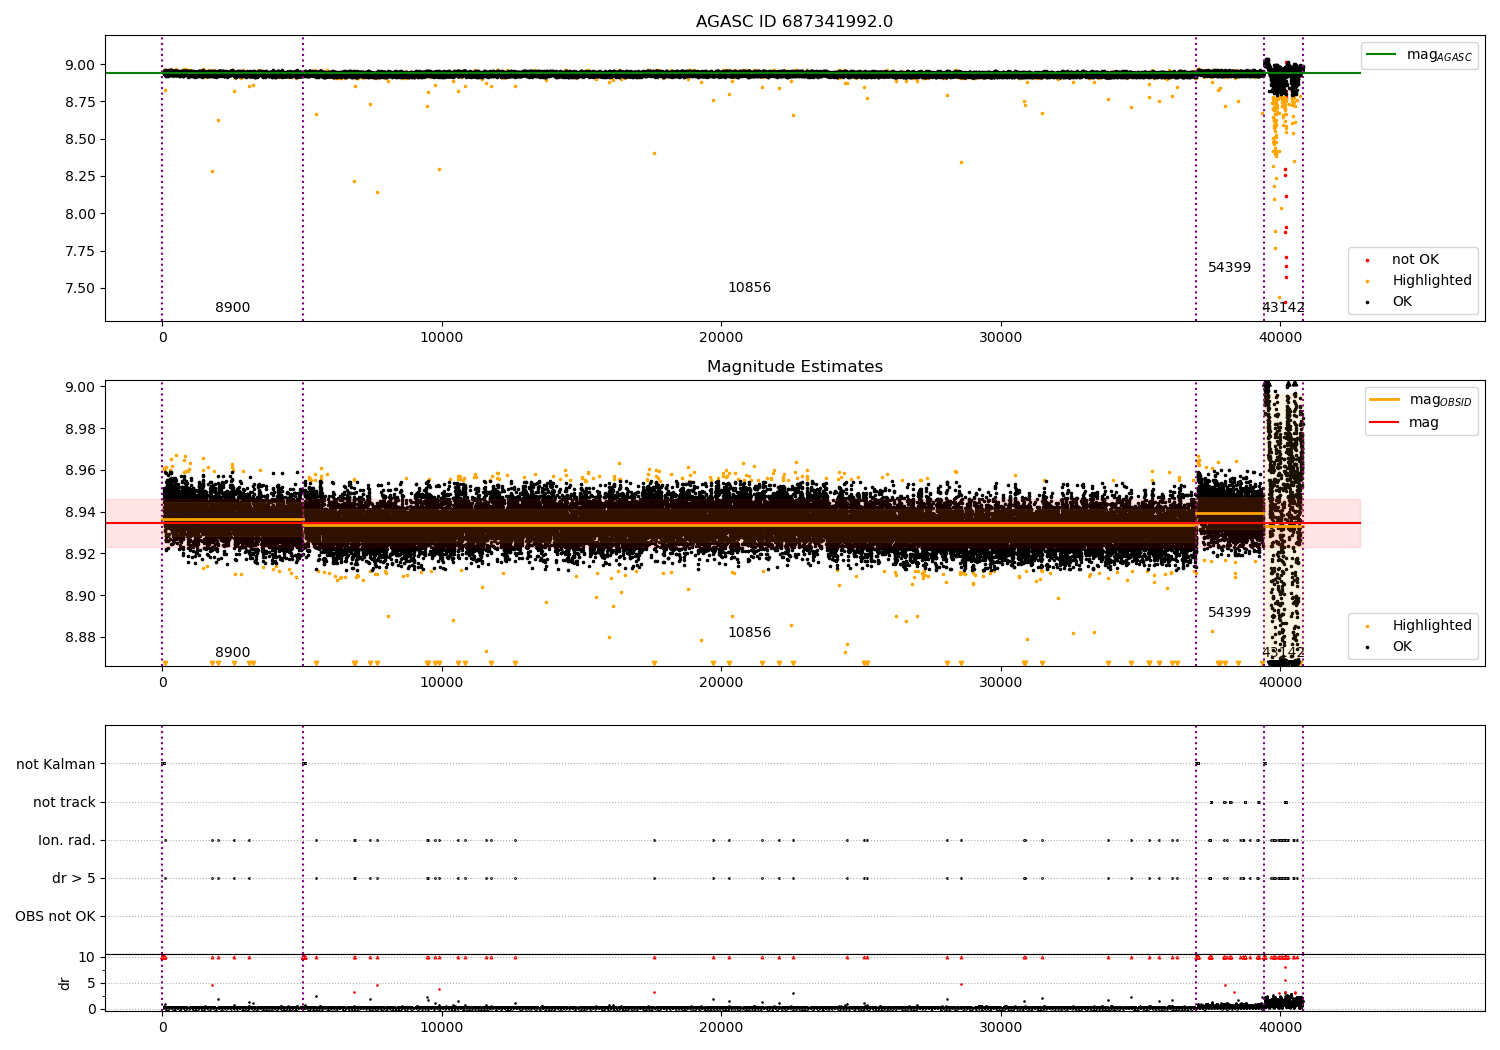
Task: Click the 'dr > 5' row label
Action: [74, 878]
